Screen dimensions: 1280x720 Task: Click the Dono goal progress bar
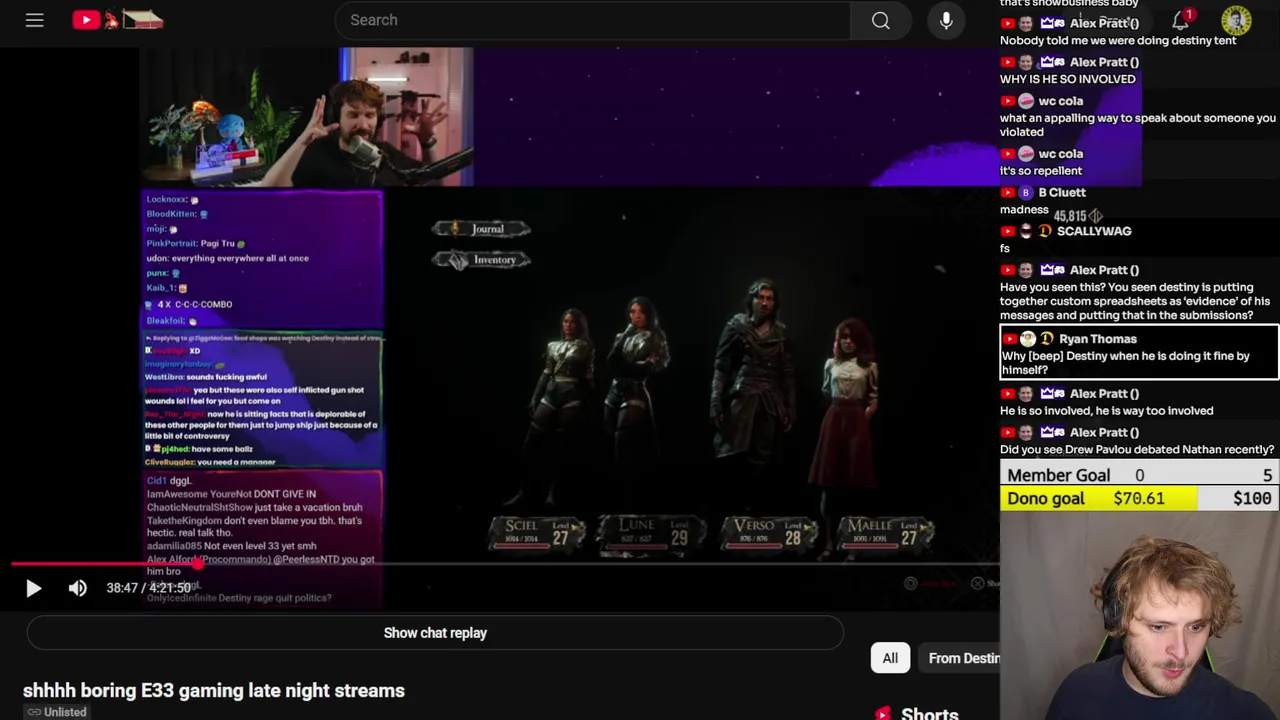1139,498
